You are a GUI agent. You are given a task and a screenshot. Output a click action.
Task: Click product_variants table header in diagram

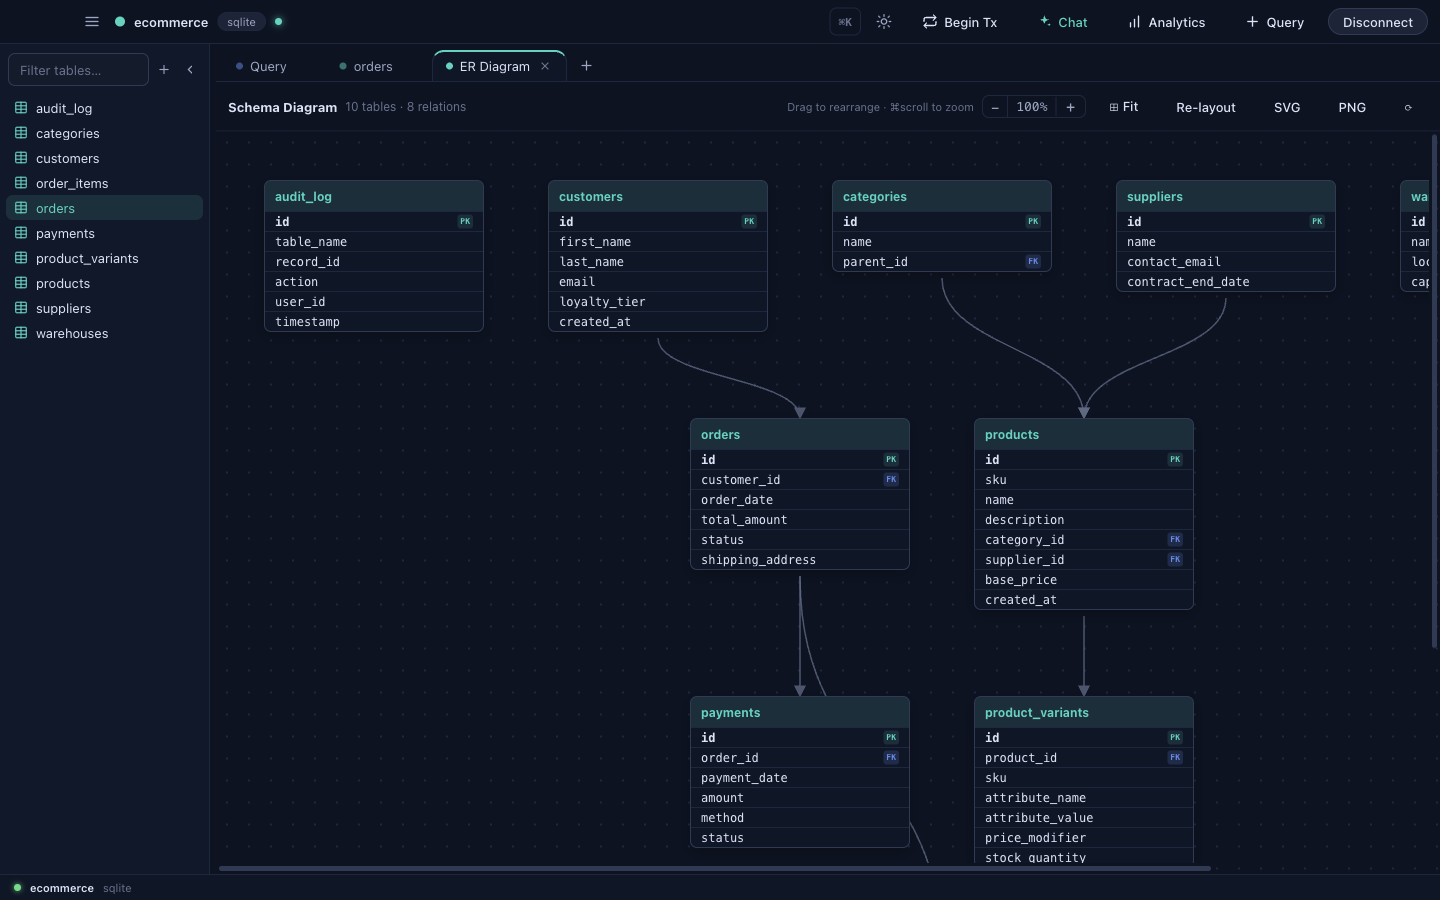click(1084, 713)
